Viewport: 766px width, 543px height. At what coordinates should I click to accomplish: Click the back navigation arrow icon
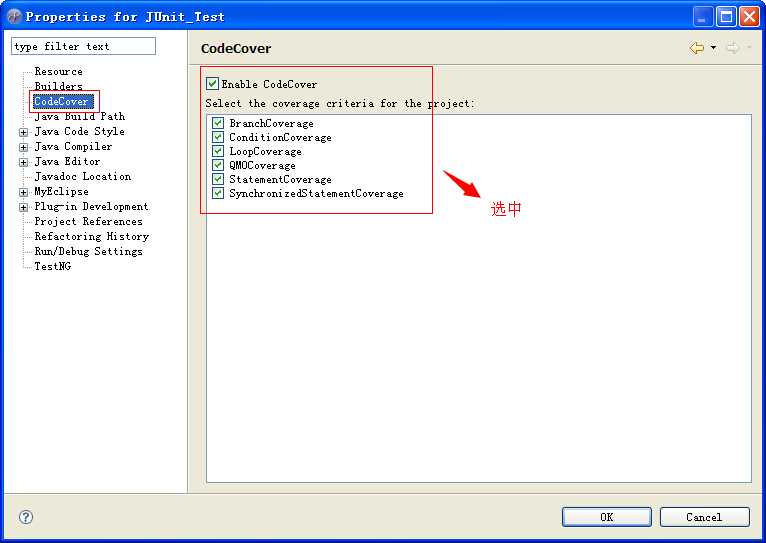pos(697,48)
